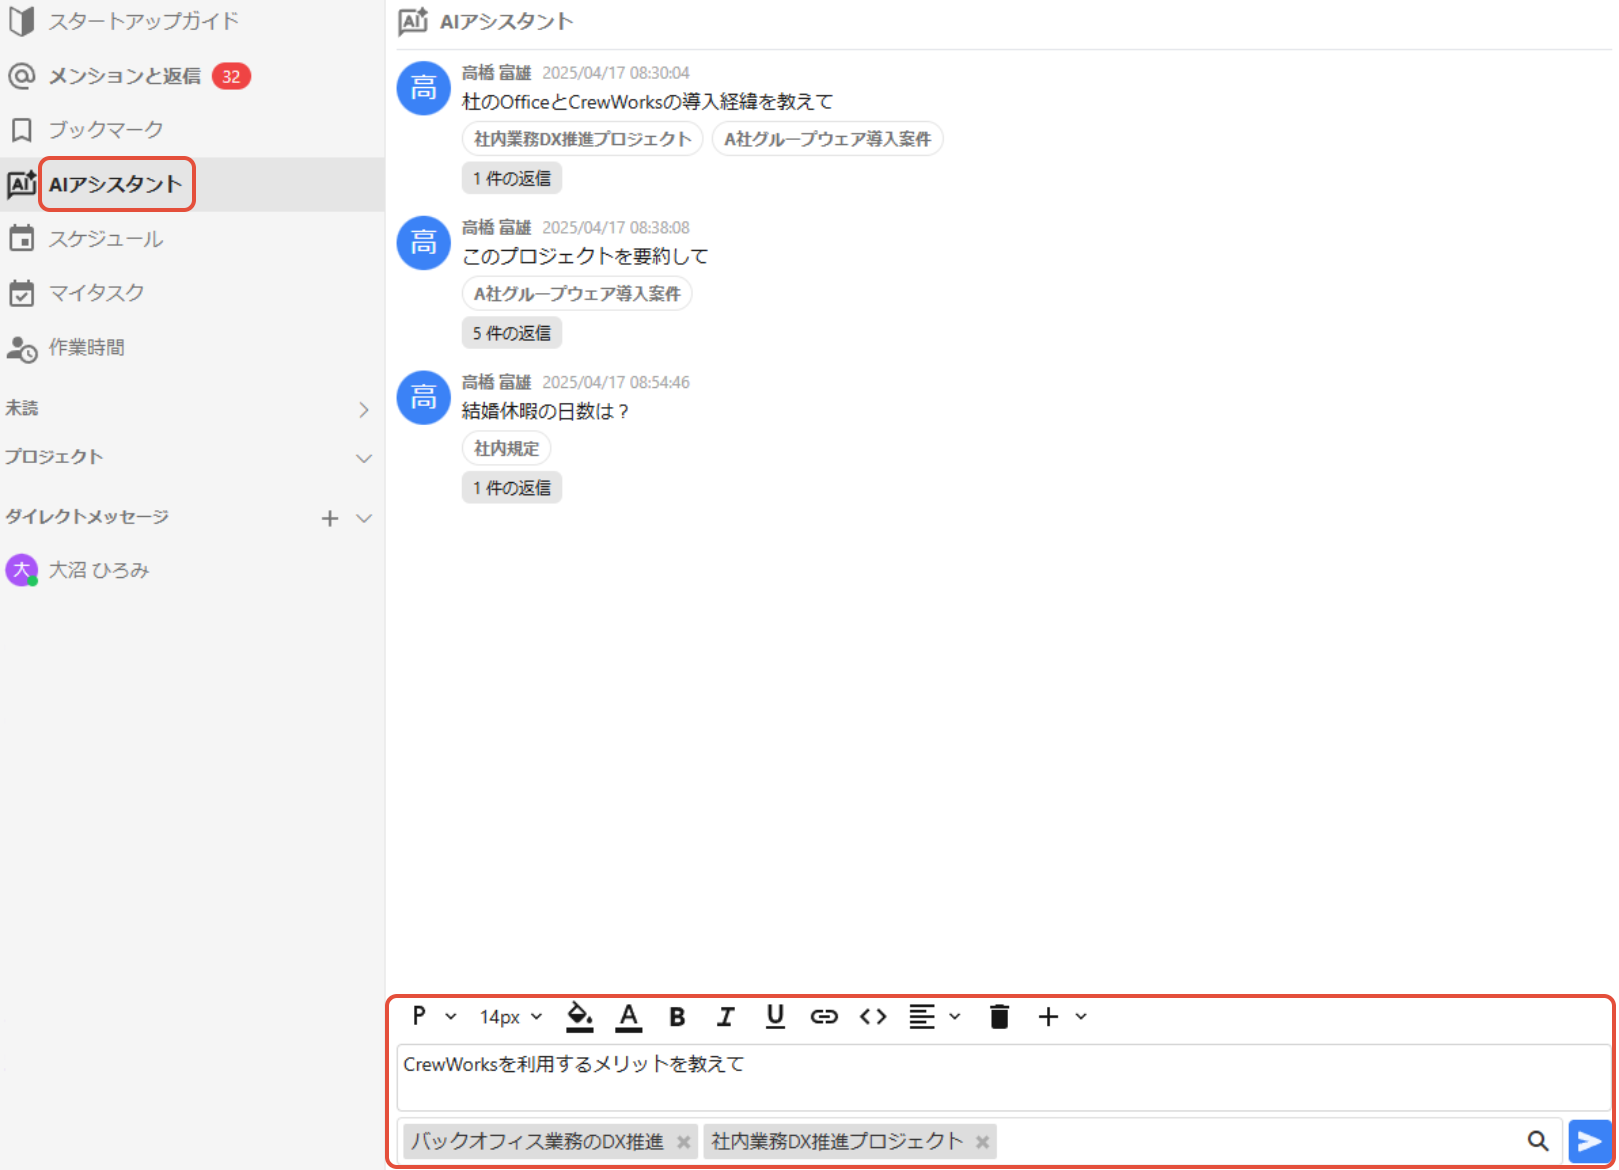This screenshot has width=1619, height=1170.
Task: Click the bookmark icon in the sidebar
Action: [21, 130]
